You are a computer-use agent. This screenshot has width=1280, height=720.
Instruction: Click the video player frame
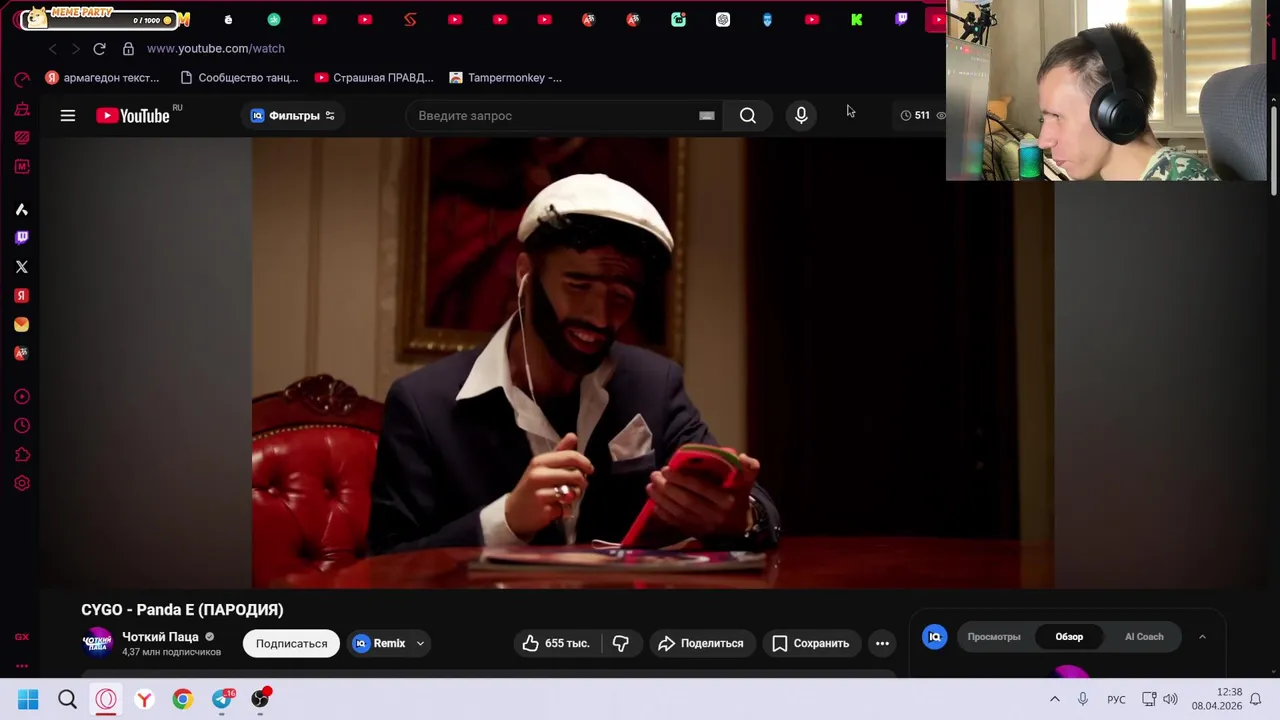(652, 362)
